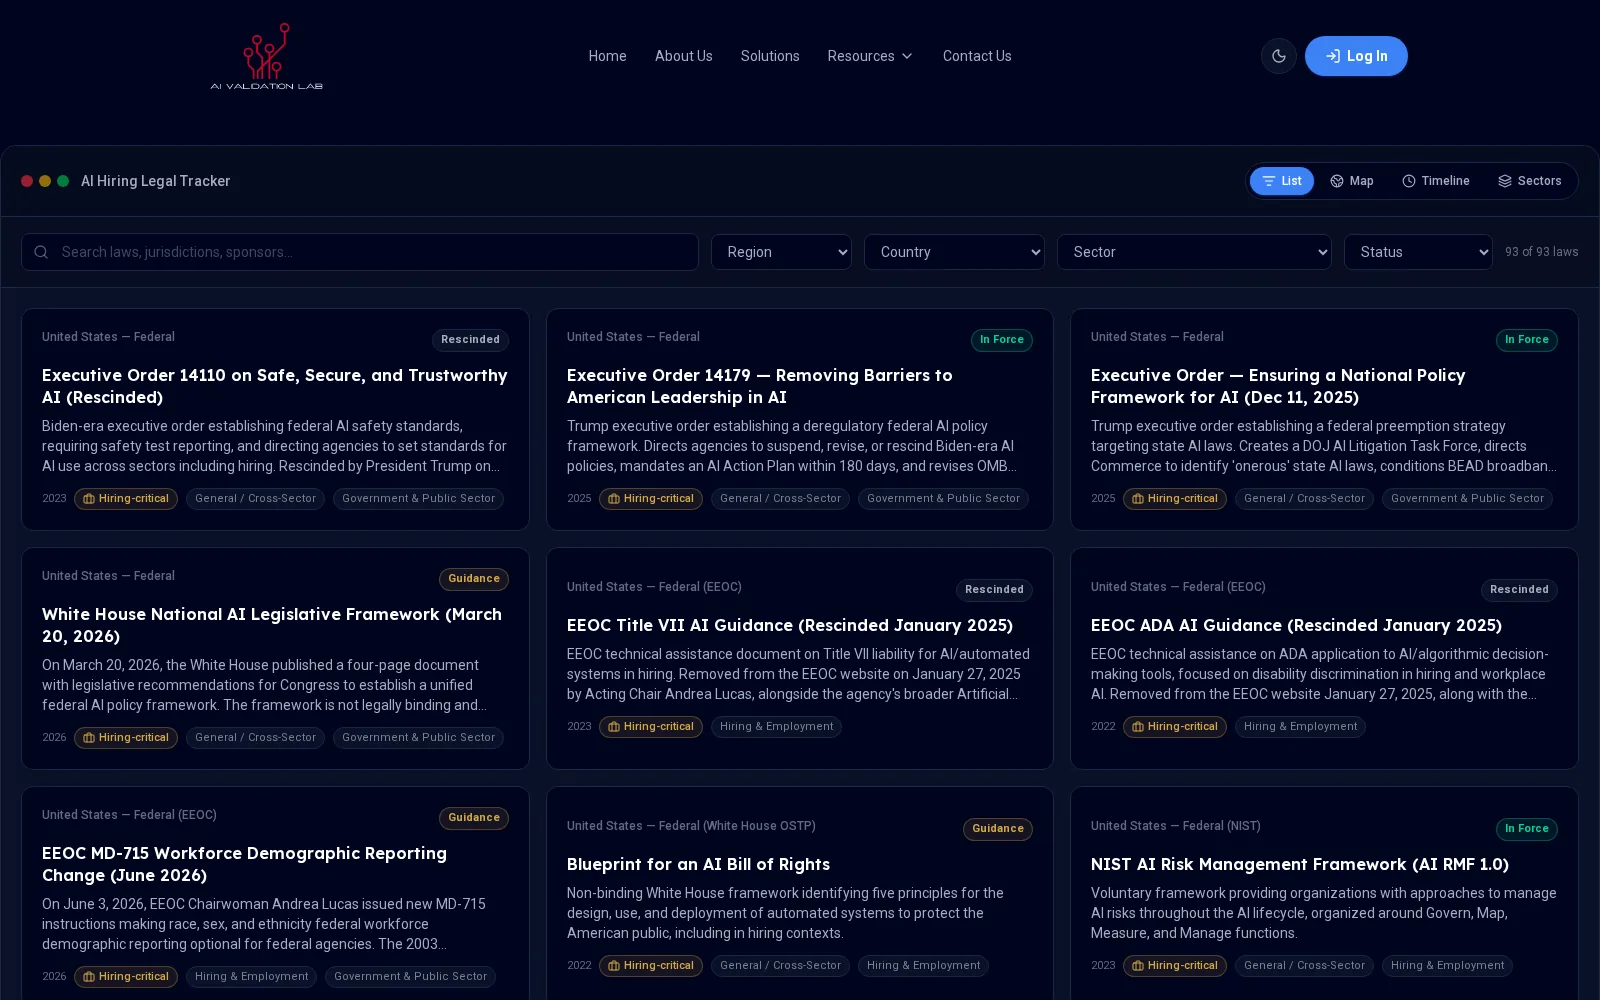Click In Force badge on NIST AI RMF card
The image size is (1600, 1000).
[x=1527, y=829]
